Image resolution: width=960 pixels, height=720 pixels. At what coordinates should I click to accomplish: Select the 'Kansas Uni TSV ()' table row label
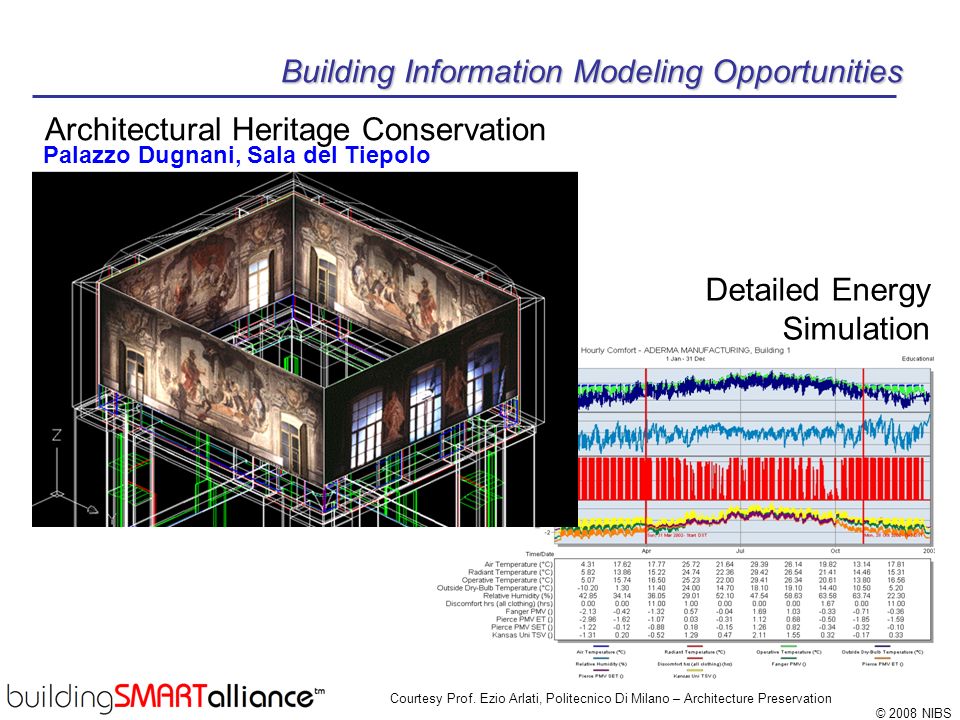[522, 636]
